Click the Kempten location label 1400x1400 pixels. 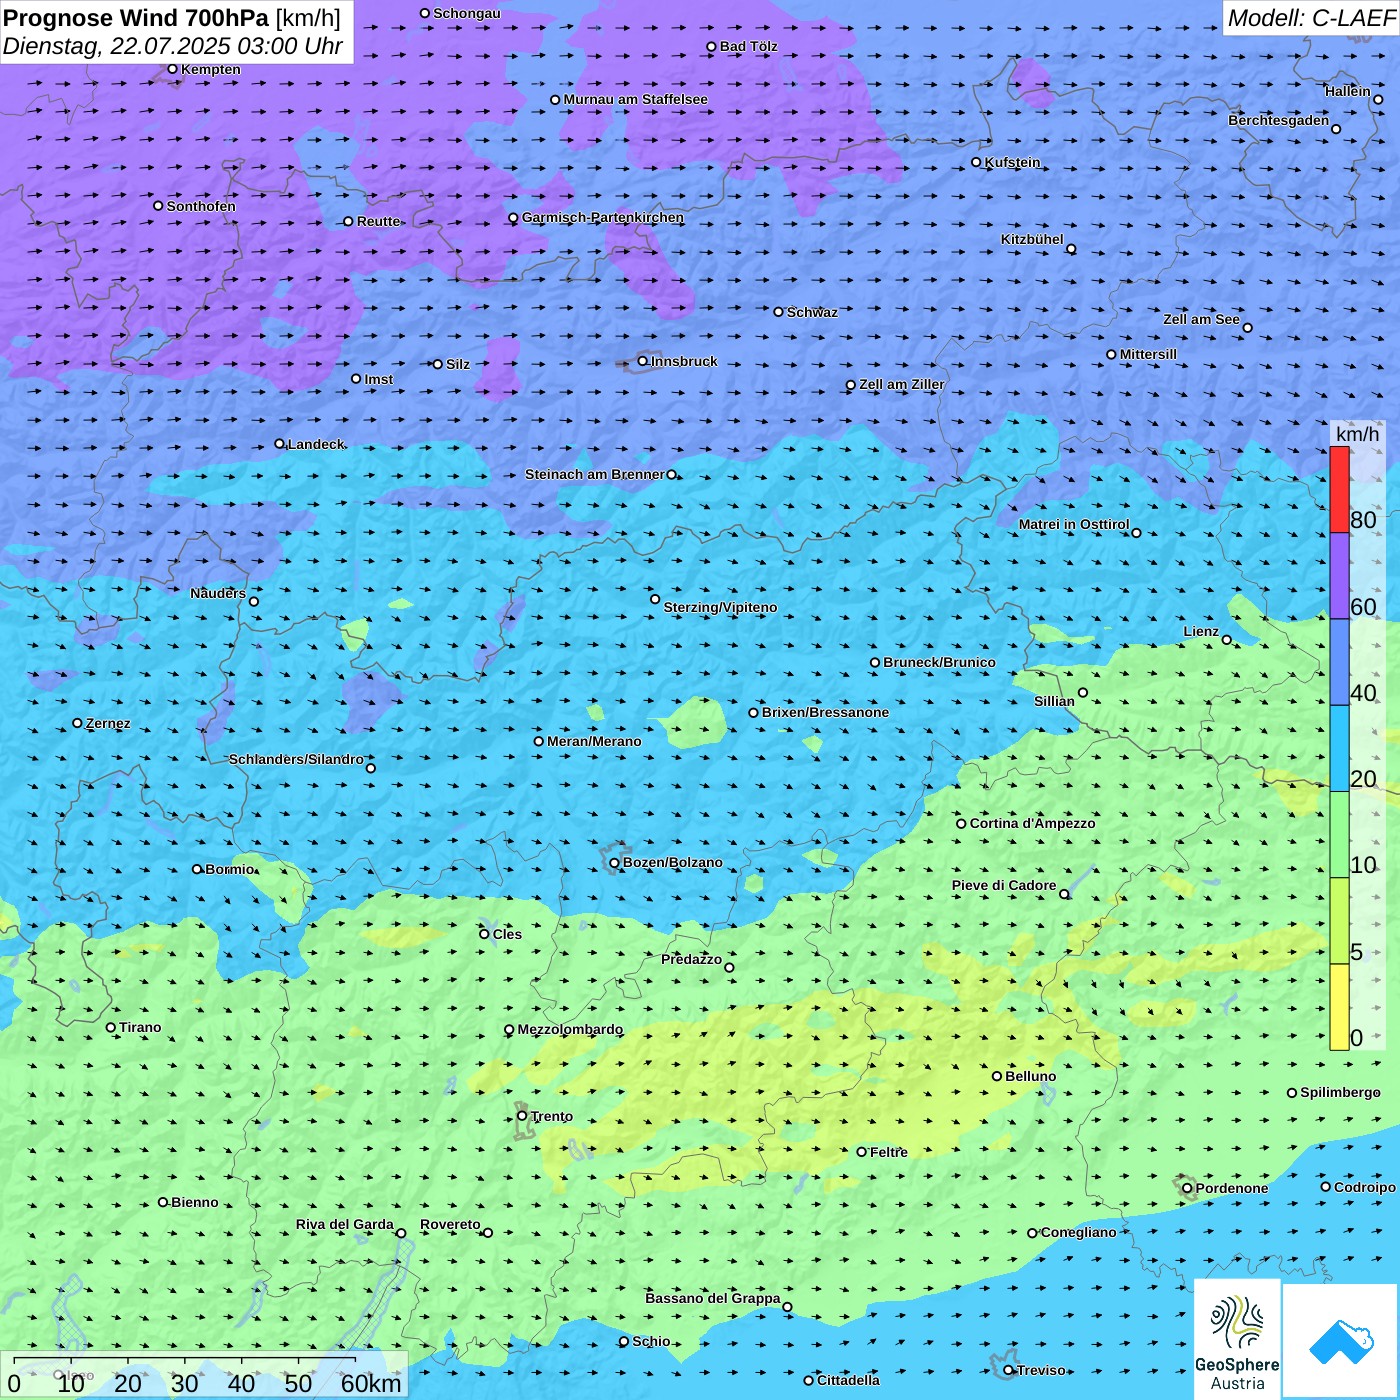[211, 69]
